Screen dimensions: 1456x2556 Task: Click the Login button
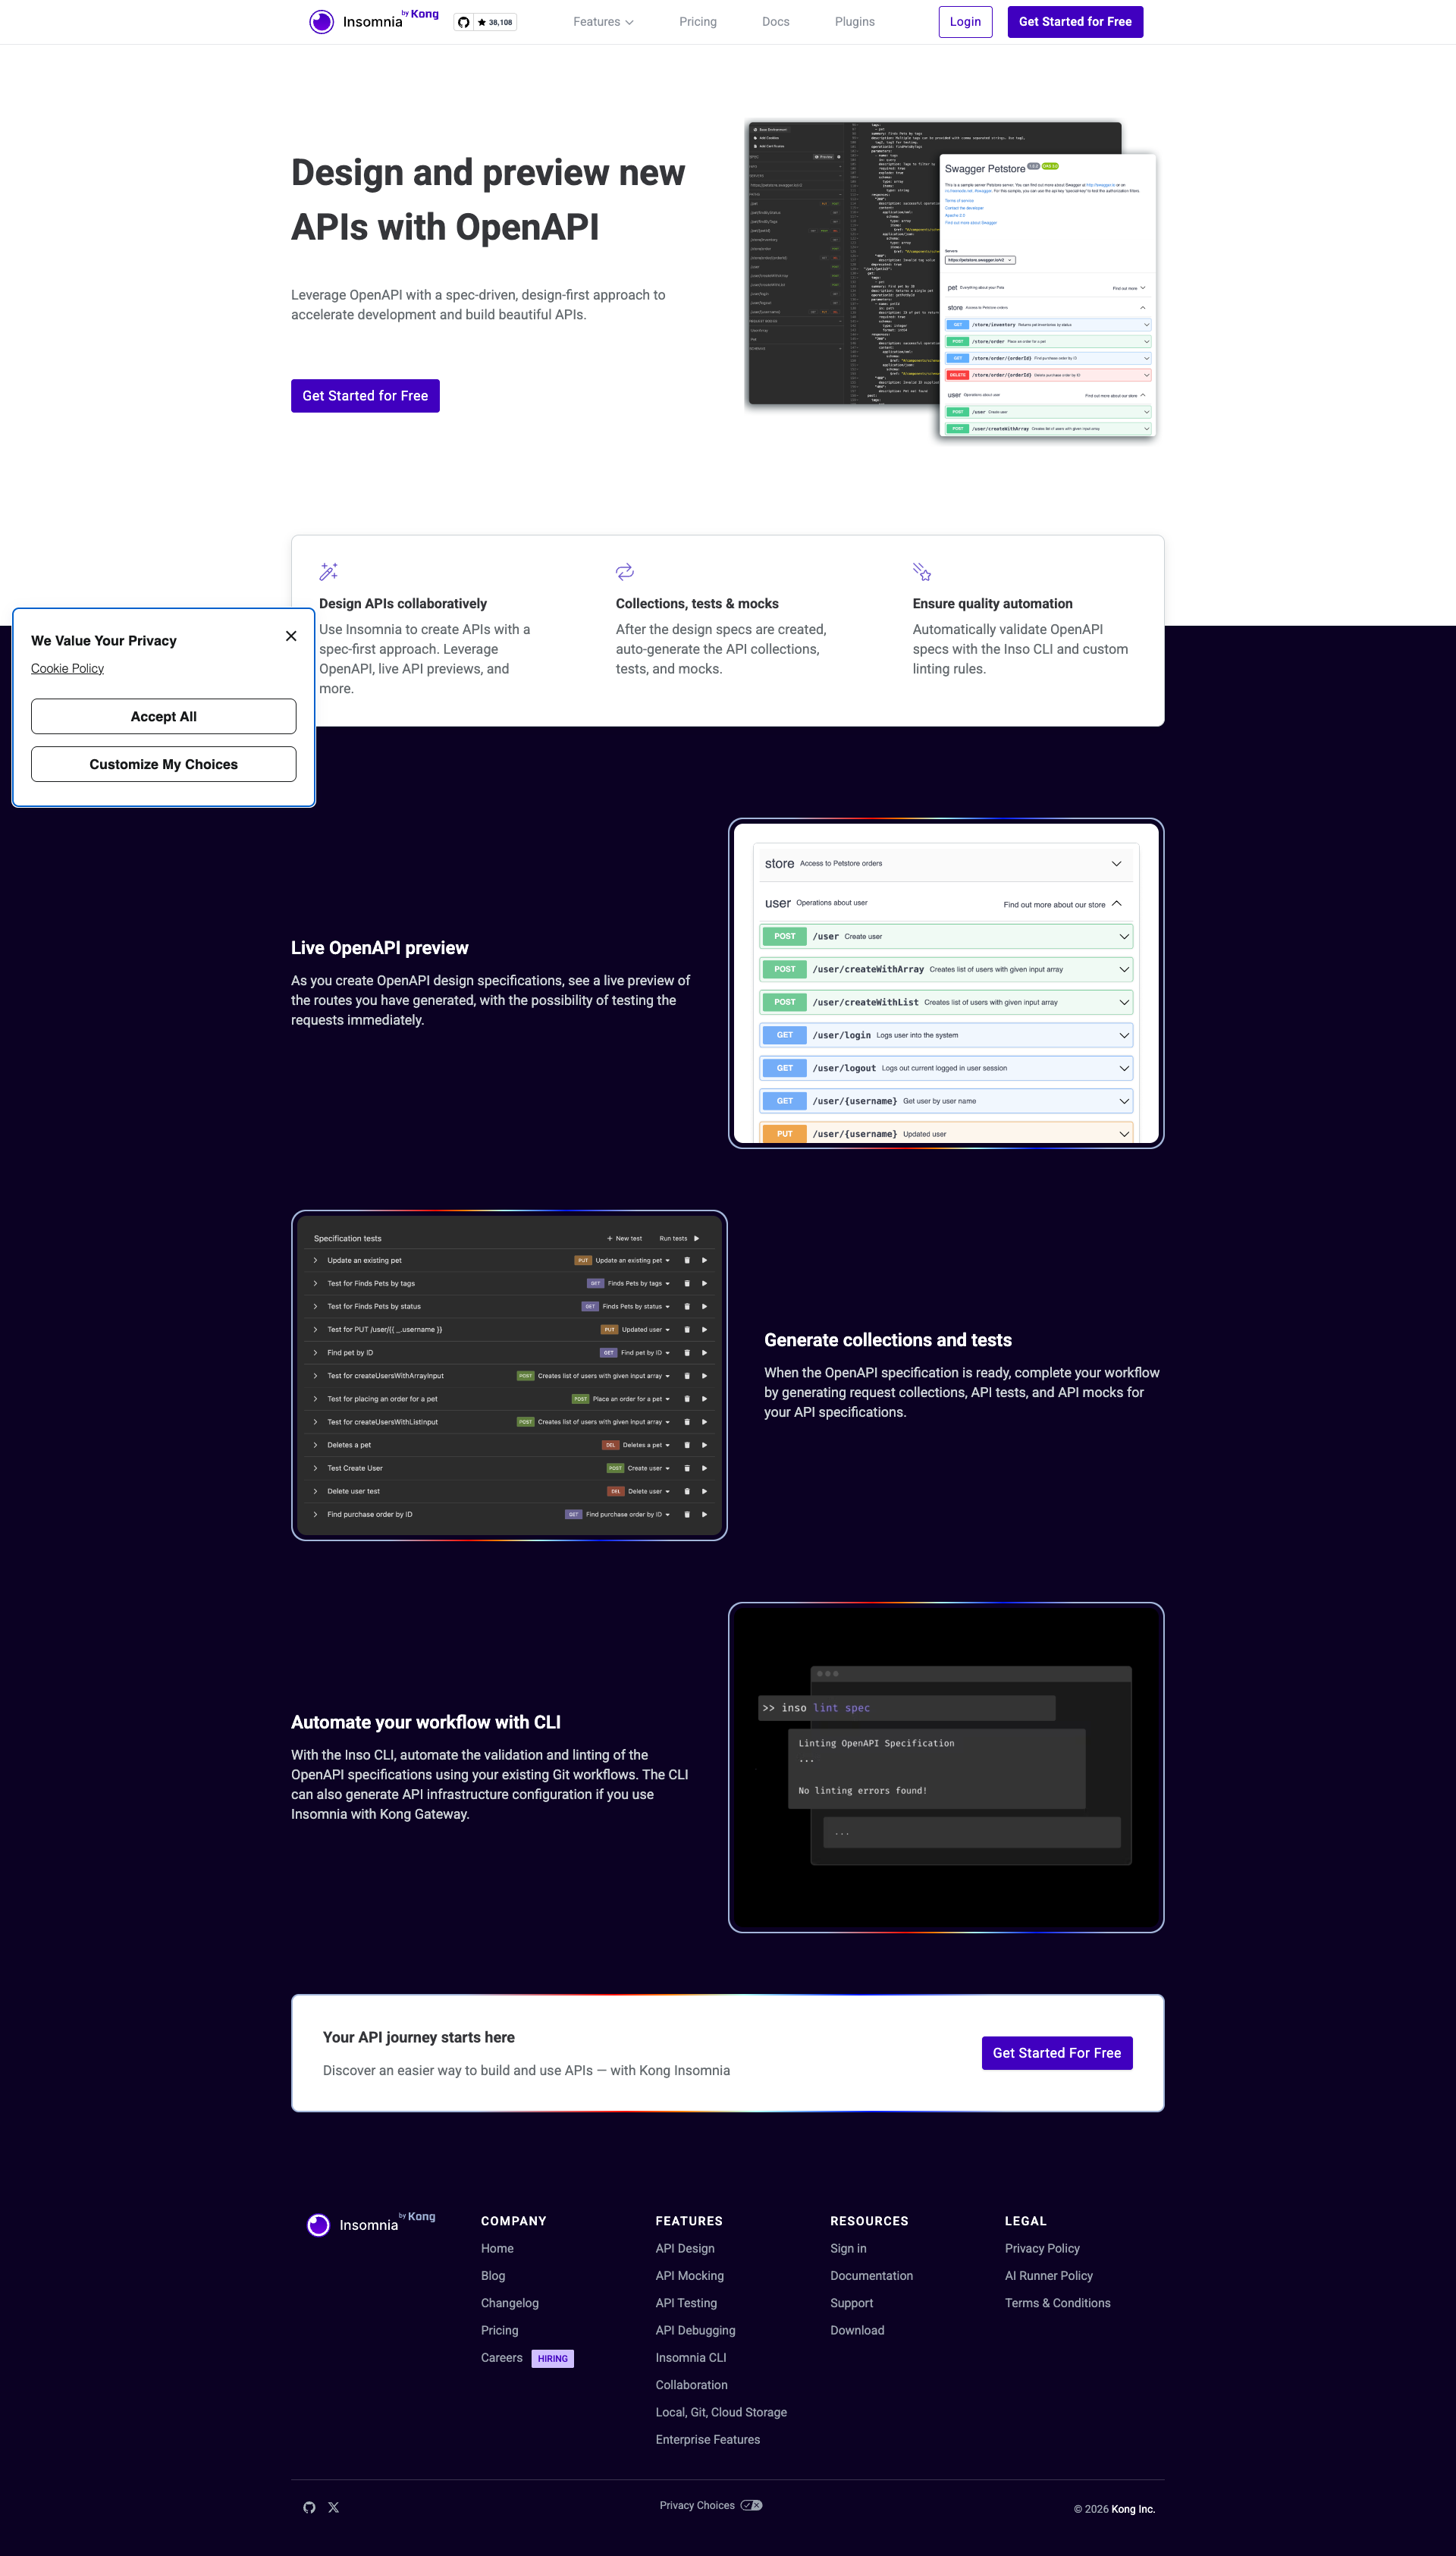point(965,22)
